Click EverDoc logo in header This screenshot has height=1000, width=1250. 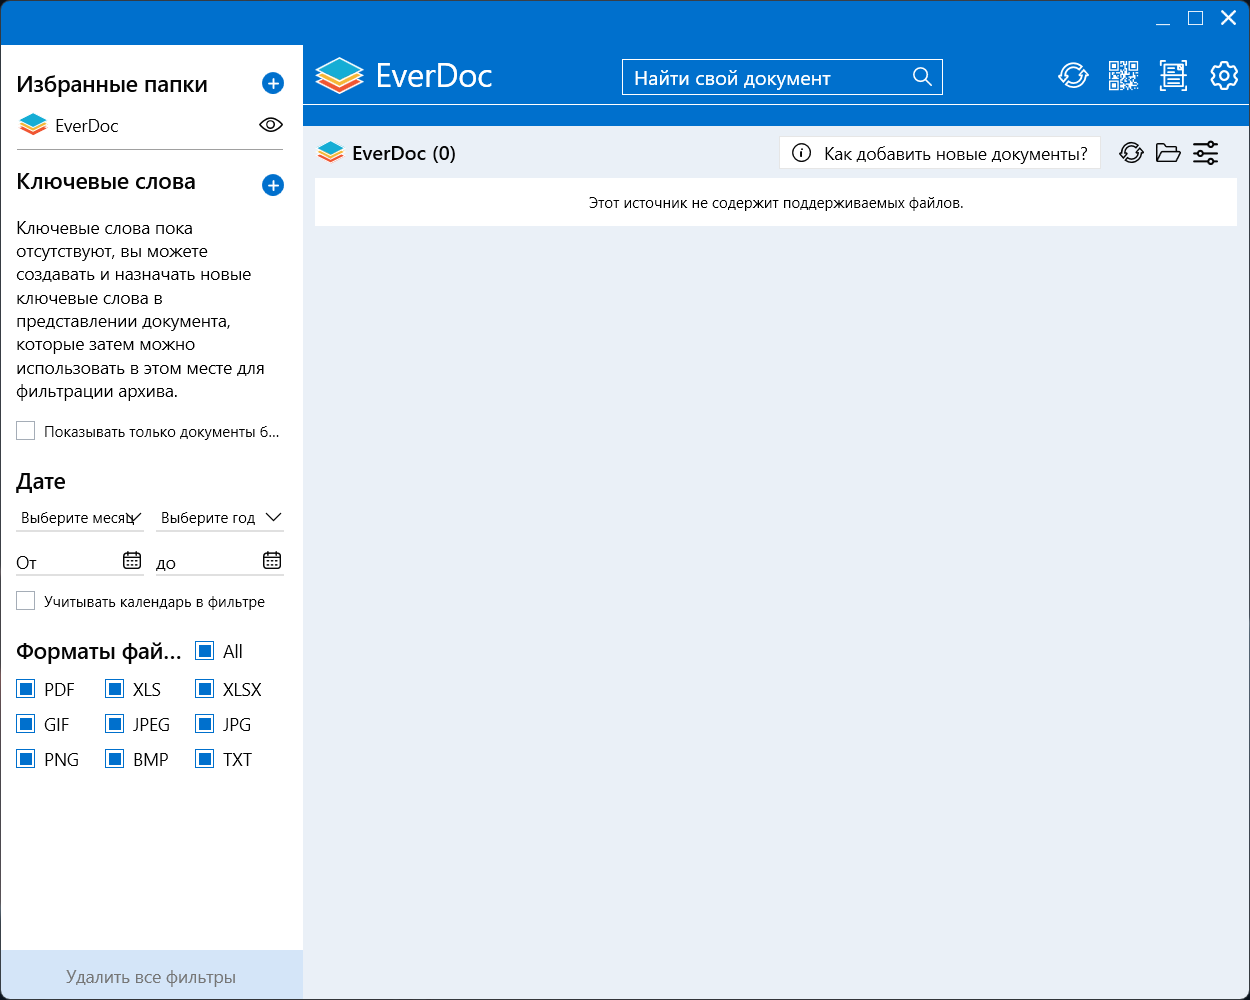pos(404,76)
